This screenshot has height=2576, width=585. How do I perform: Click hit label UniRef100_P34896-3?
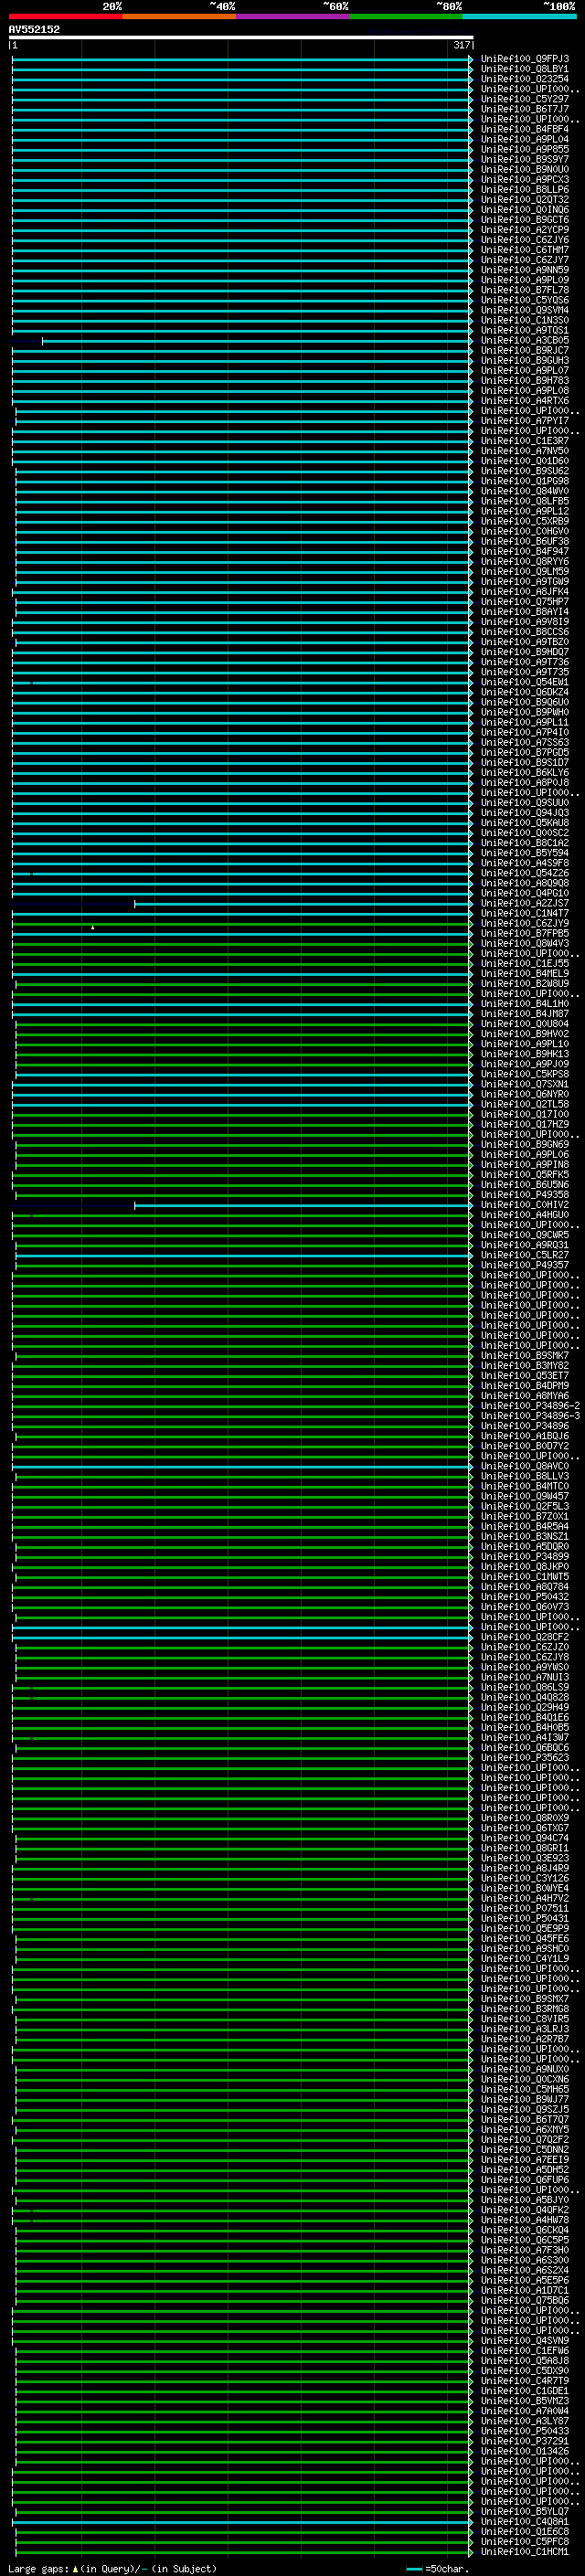point(530,1416)
